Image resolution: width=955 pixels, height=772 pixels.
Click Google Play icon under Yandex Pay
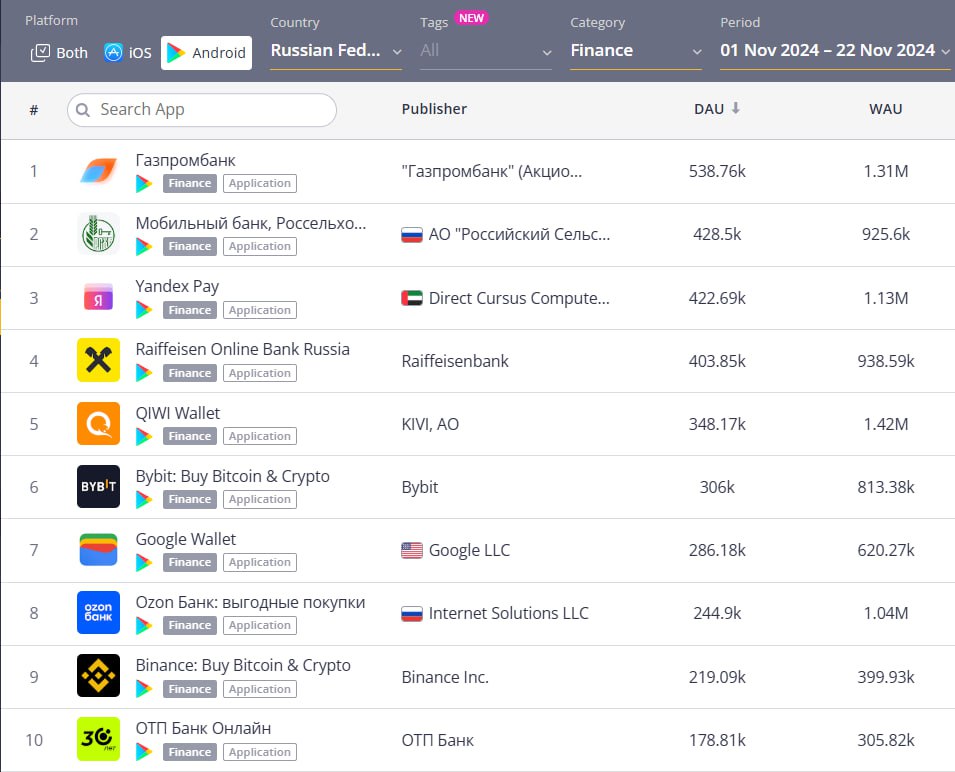[144, 310]
